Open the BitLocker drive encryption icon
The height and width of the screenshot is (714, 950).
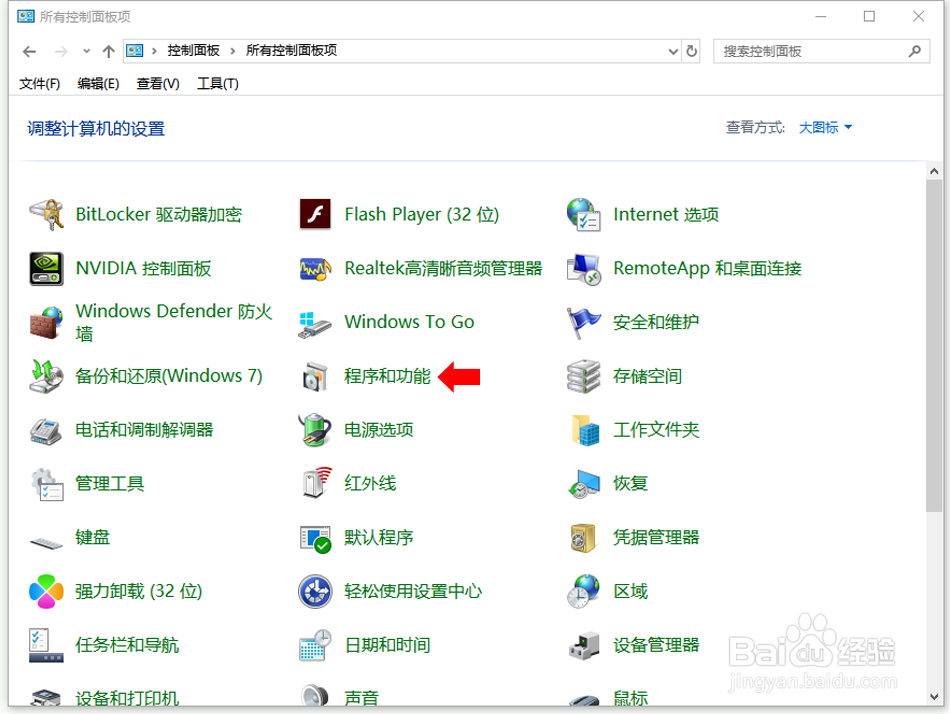click(x=46, y=215)
